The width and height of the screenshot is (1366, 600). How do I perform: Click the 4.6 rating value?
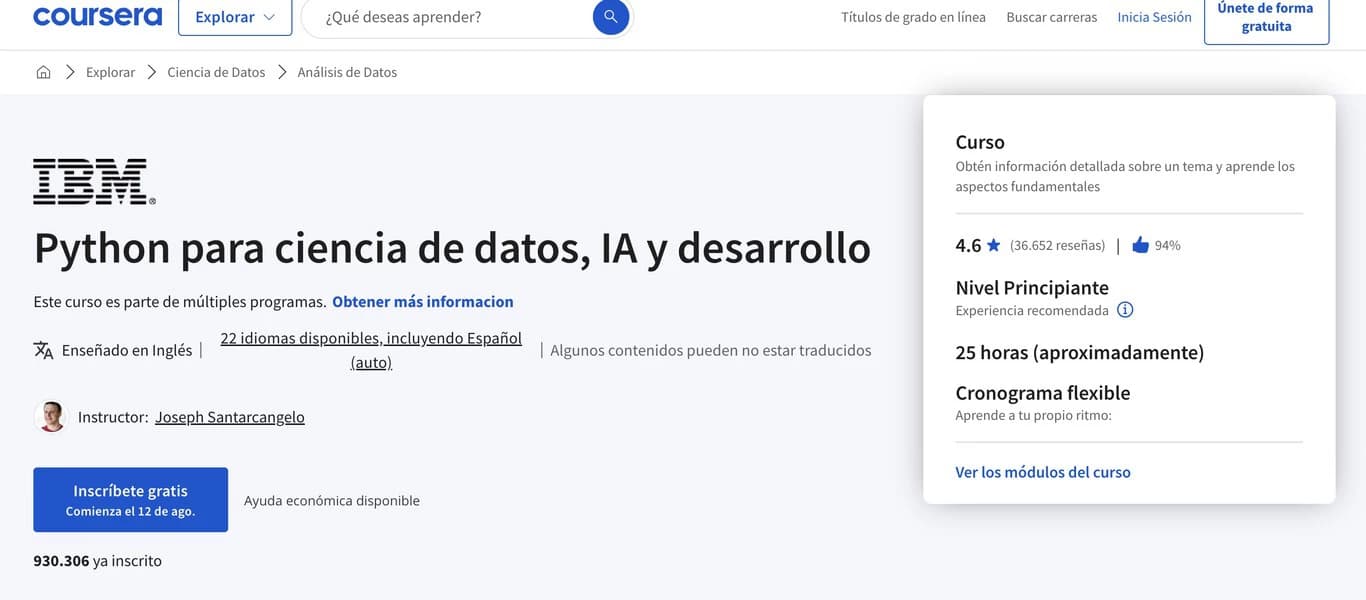point(968,245)
